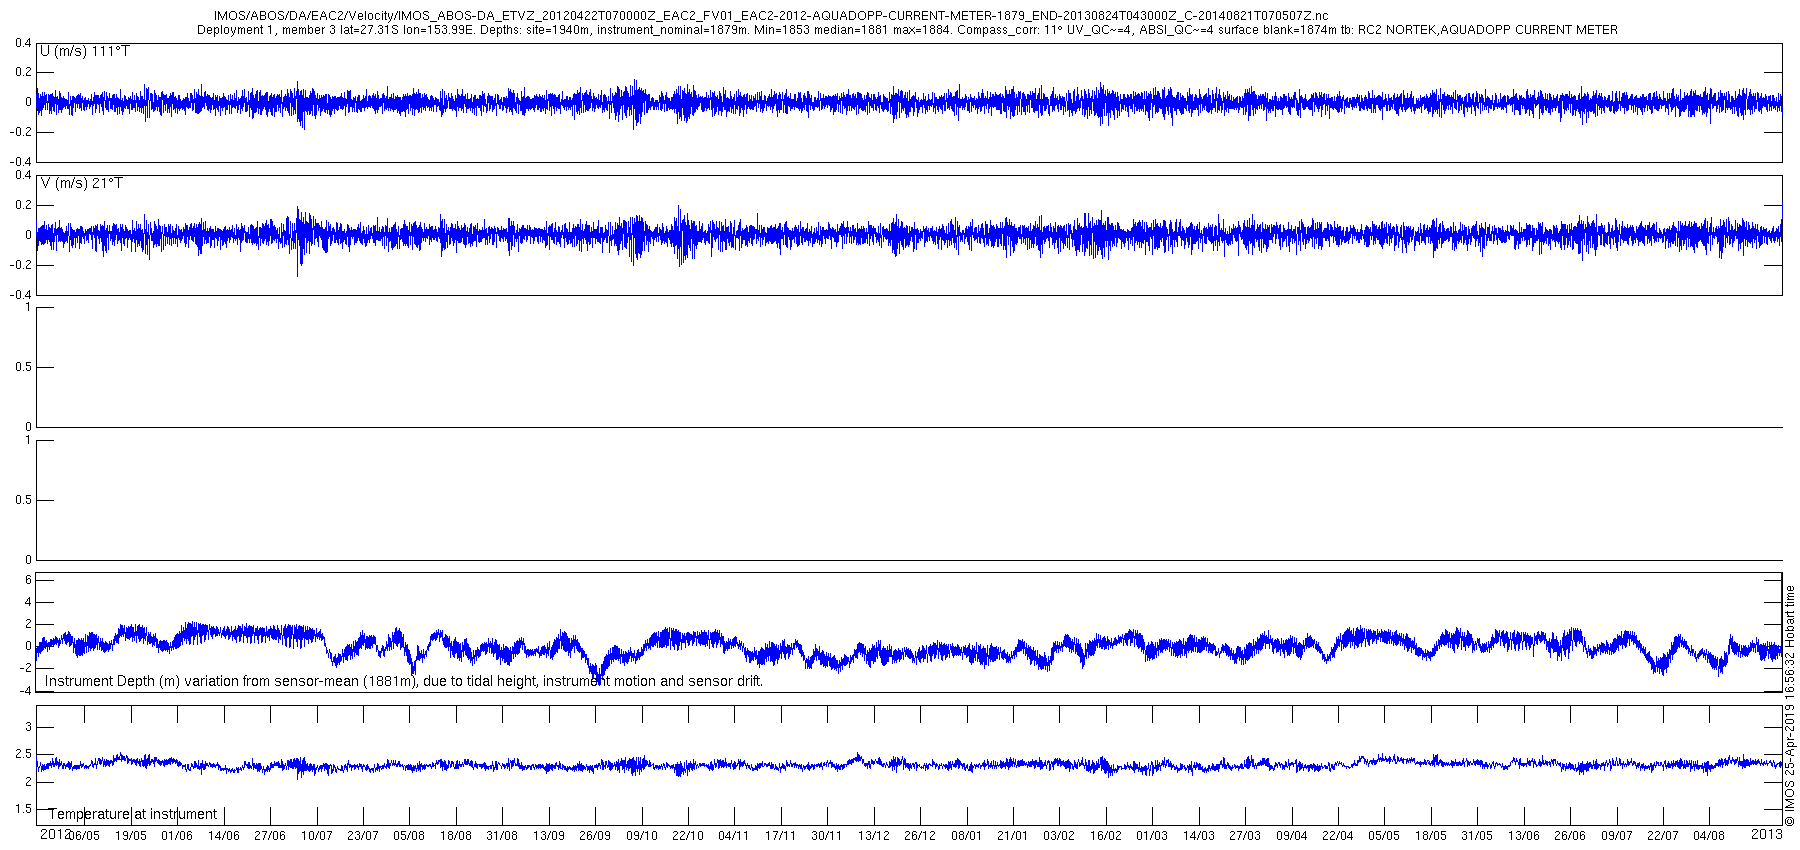
Task: Click the '10/07' date tick label
Action: [x=317, y=836]
